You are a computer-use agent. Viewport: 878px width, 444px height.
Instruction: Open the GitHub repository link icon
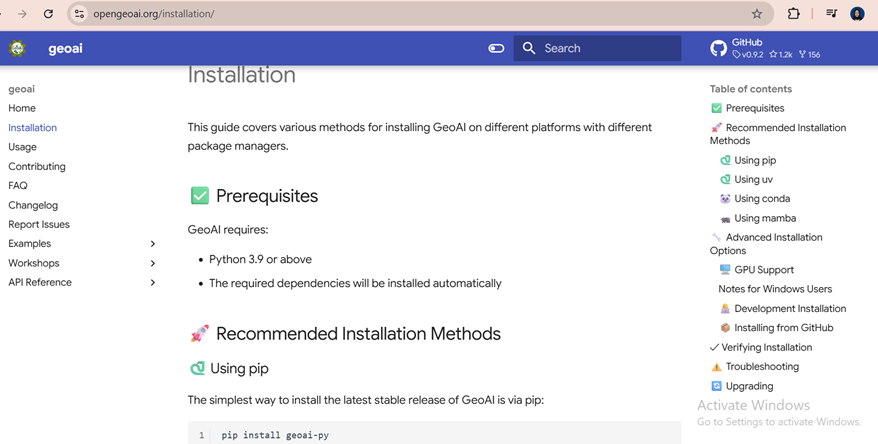(718, 48)
